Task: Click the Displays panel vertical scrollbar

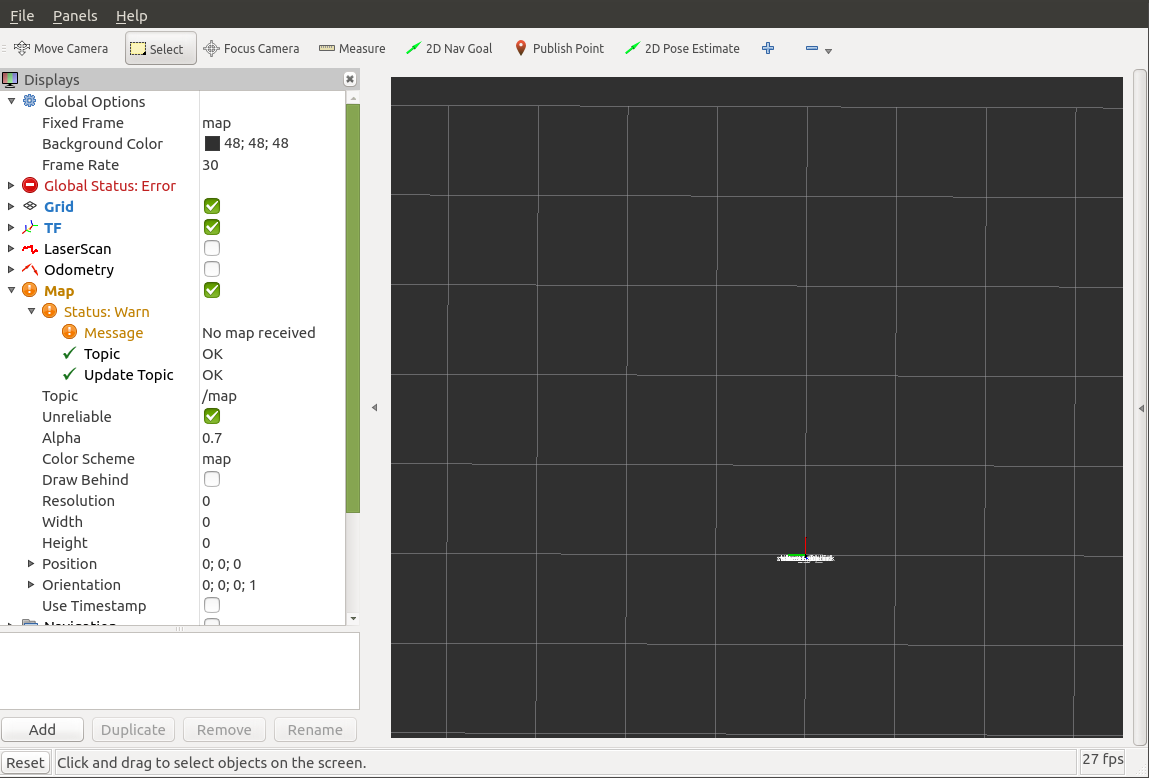Action: coord(352,308)
